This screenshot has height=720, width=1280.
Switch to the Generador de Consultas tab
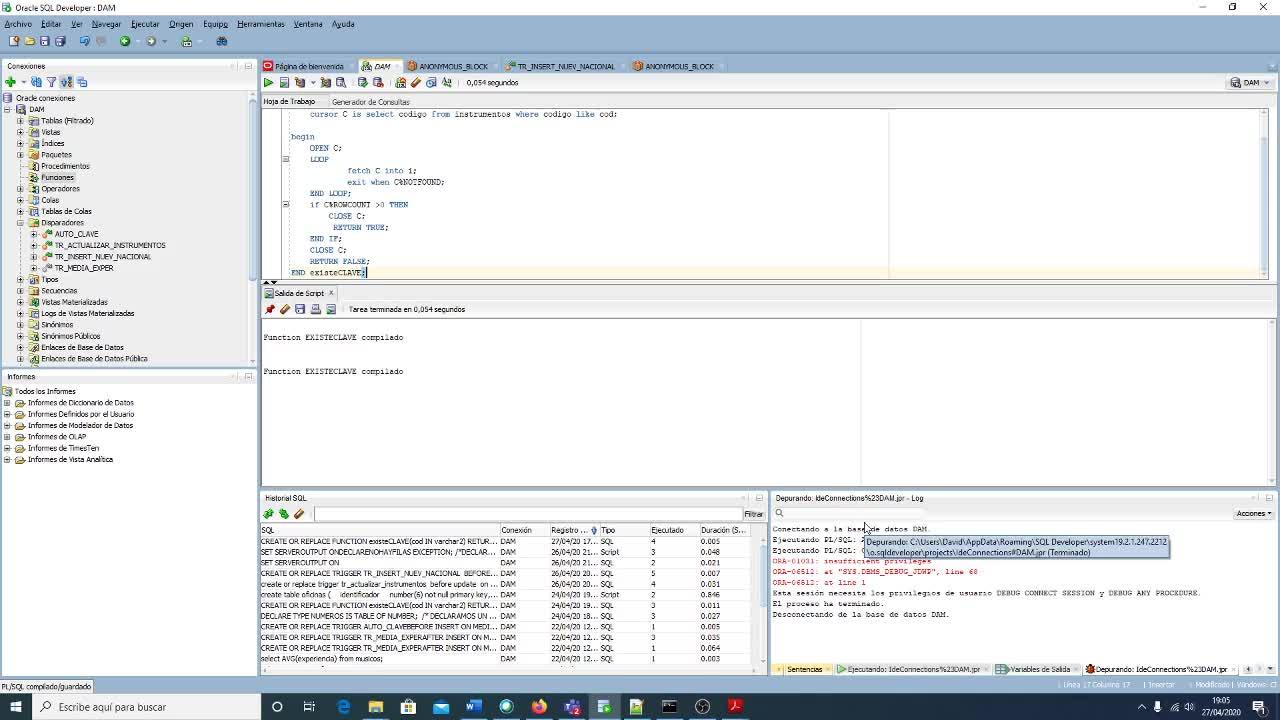(x=370, y=102)
